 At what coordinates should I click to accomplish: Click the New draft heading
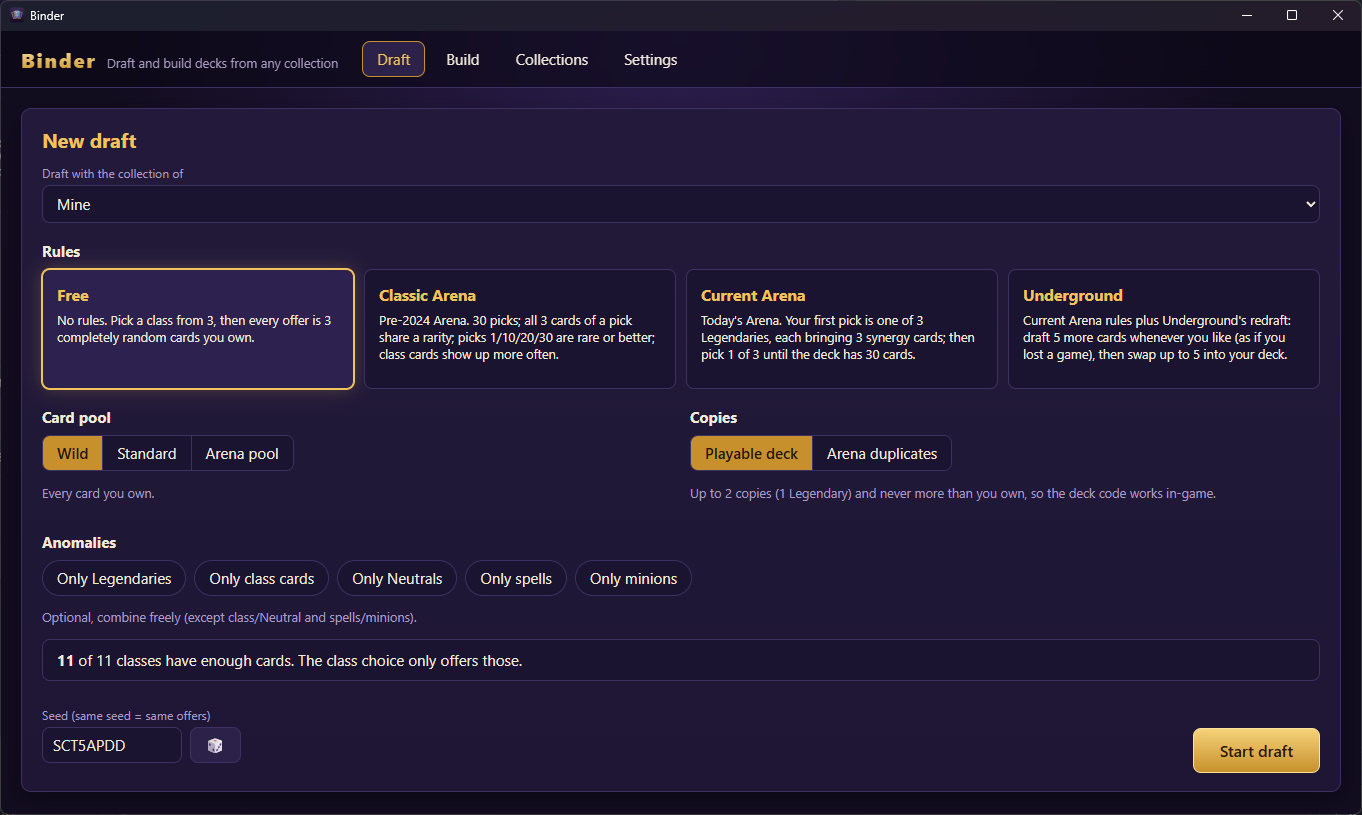89,141
